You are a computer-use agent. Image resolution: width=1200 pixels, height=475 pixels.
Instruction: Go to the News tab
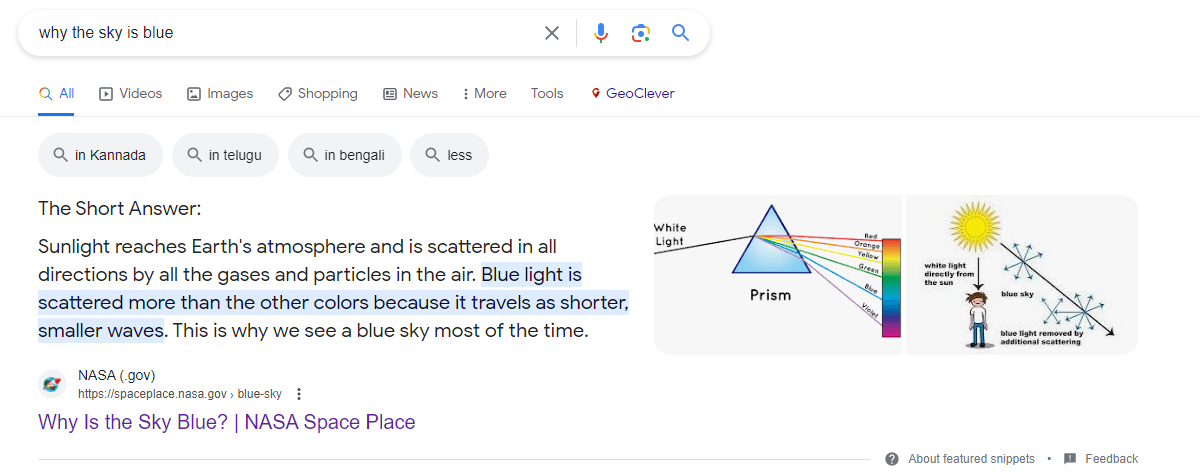(411, 93)
